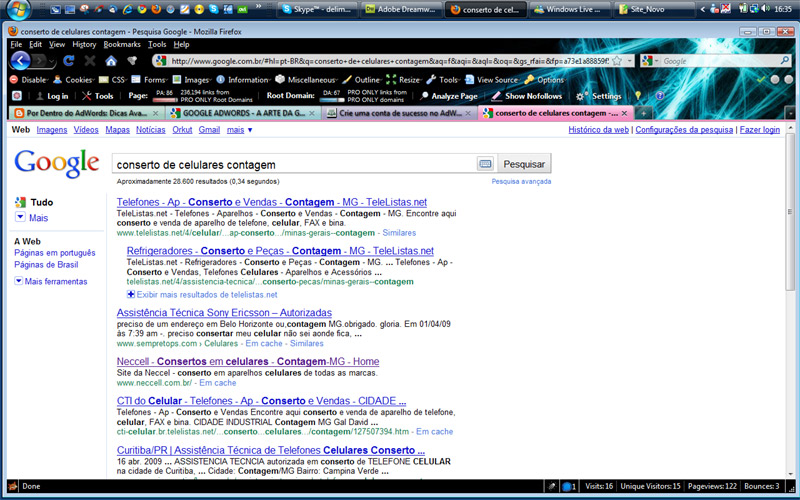
Task: Open the Home page icon
Action: tap(111, 61)
